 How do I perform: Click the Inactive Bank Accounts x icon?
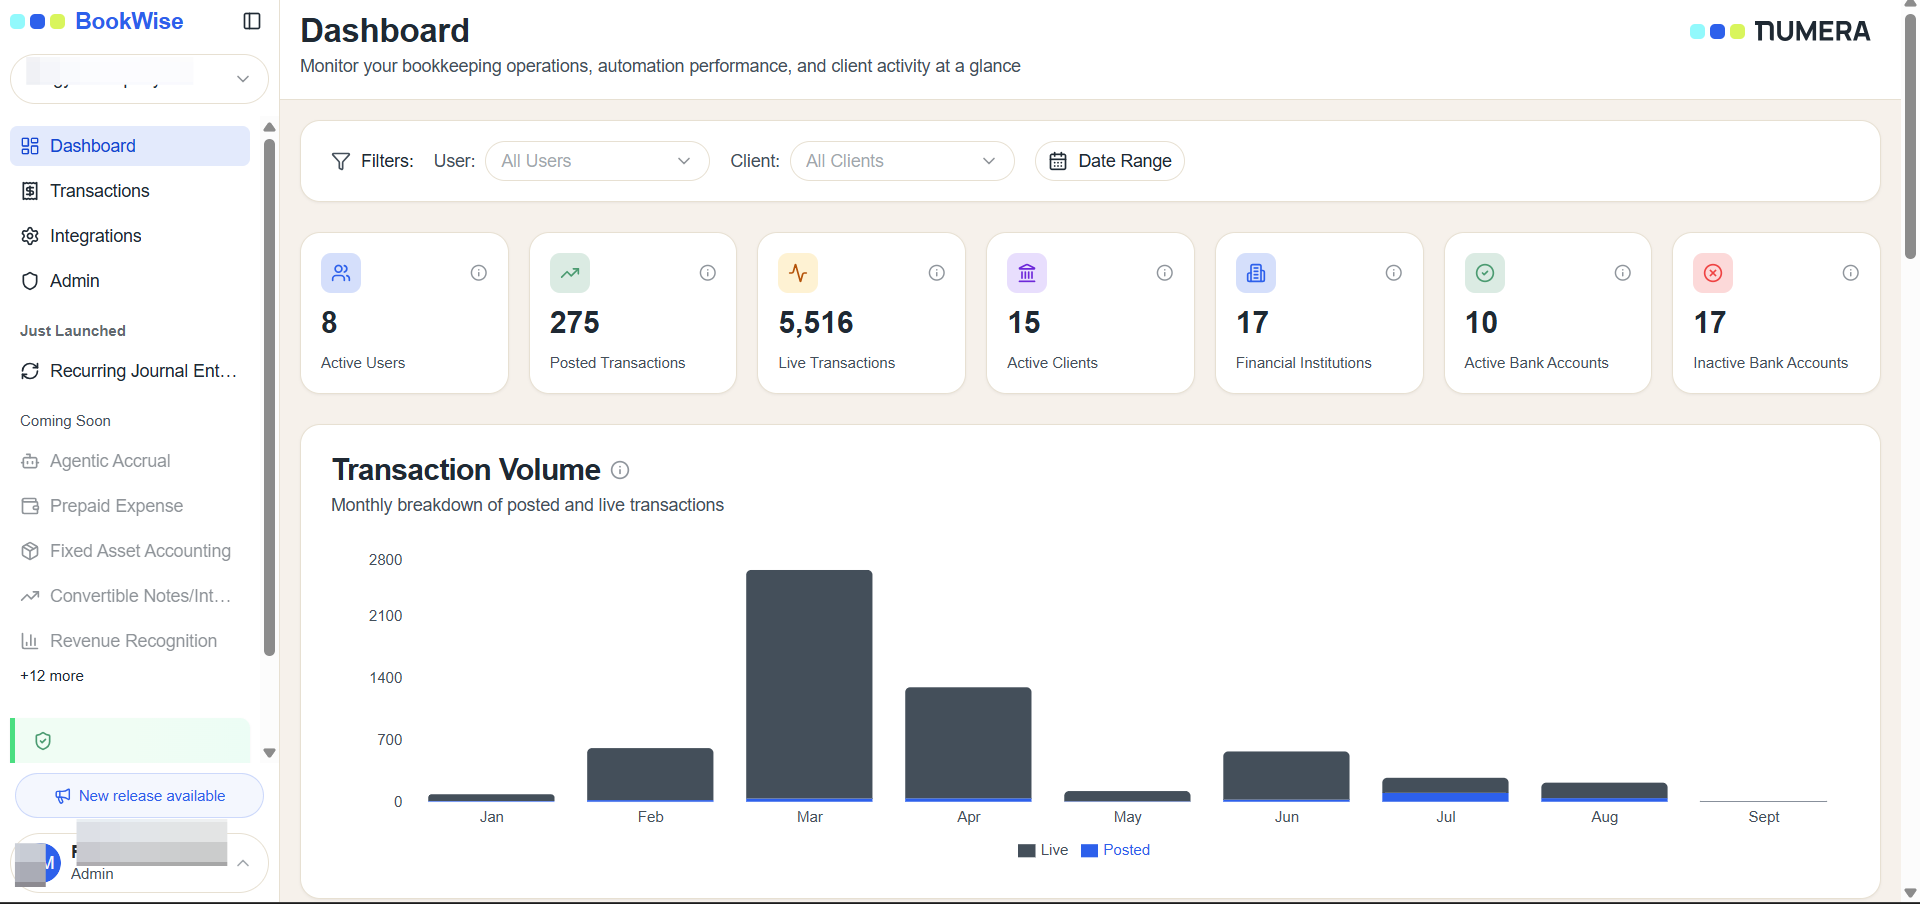pos(1713,273)
